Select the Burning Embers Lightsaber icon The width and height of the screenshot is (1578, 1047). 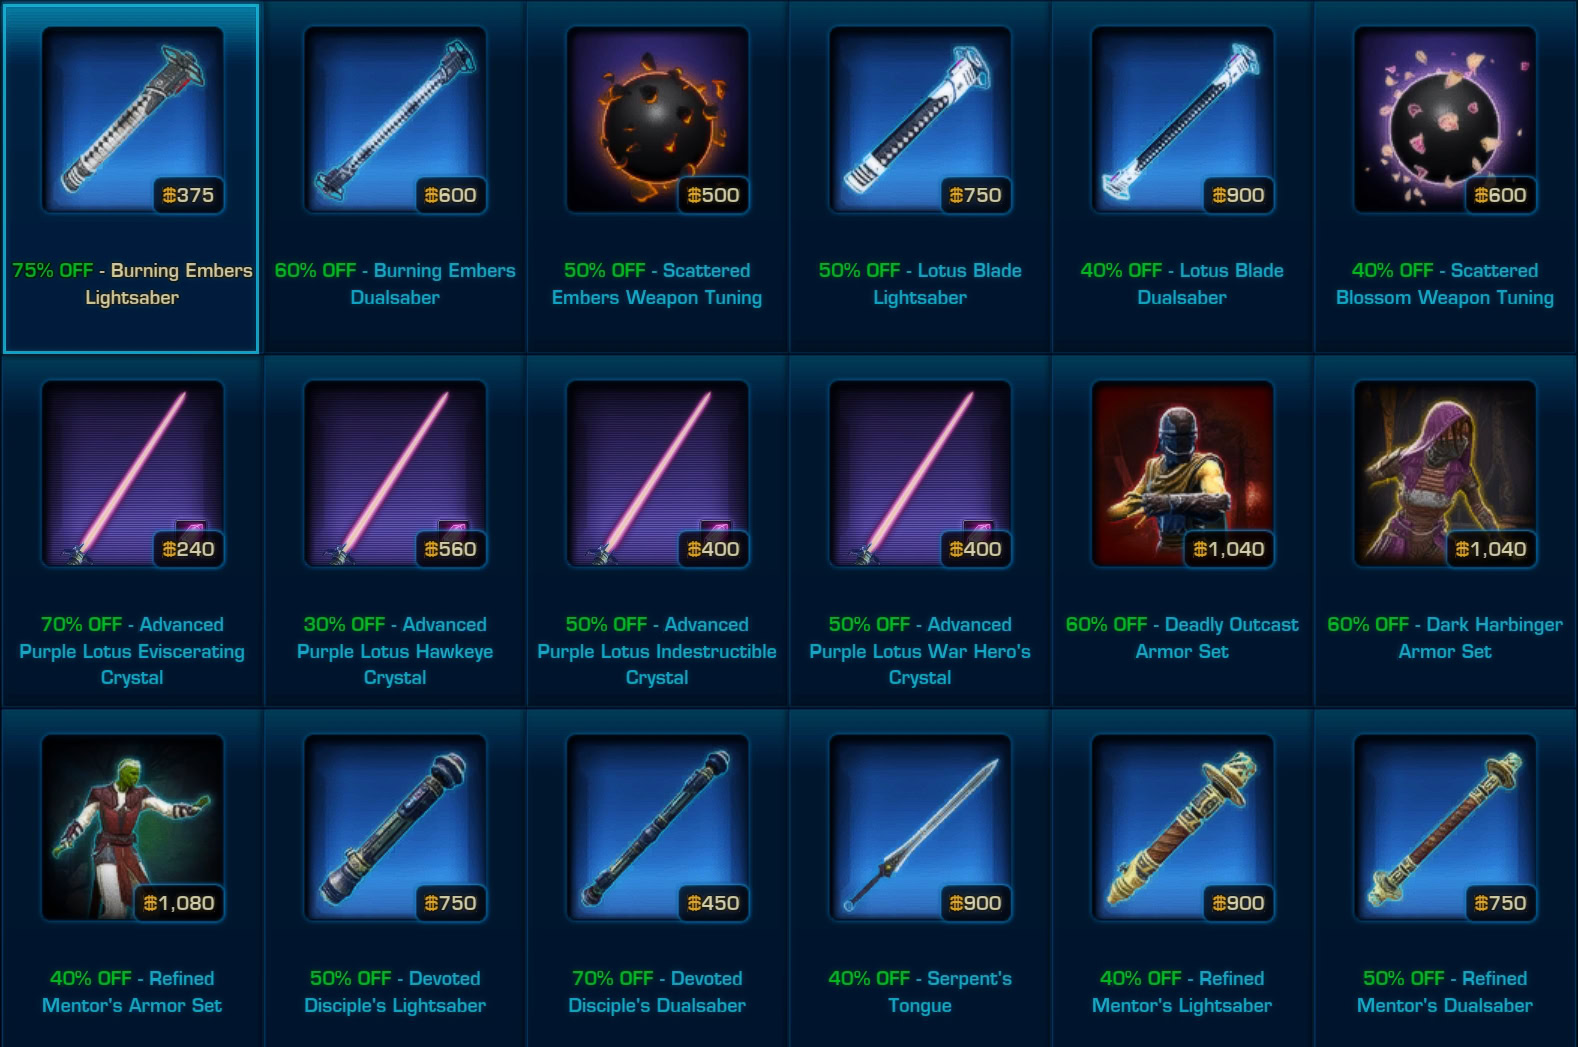[x=132, y=120]
